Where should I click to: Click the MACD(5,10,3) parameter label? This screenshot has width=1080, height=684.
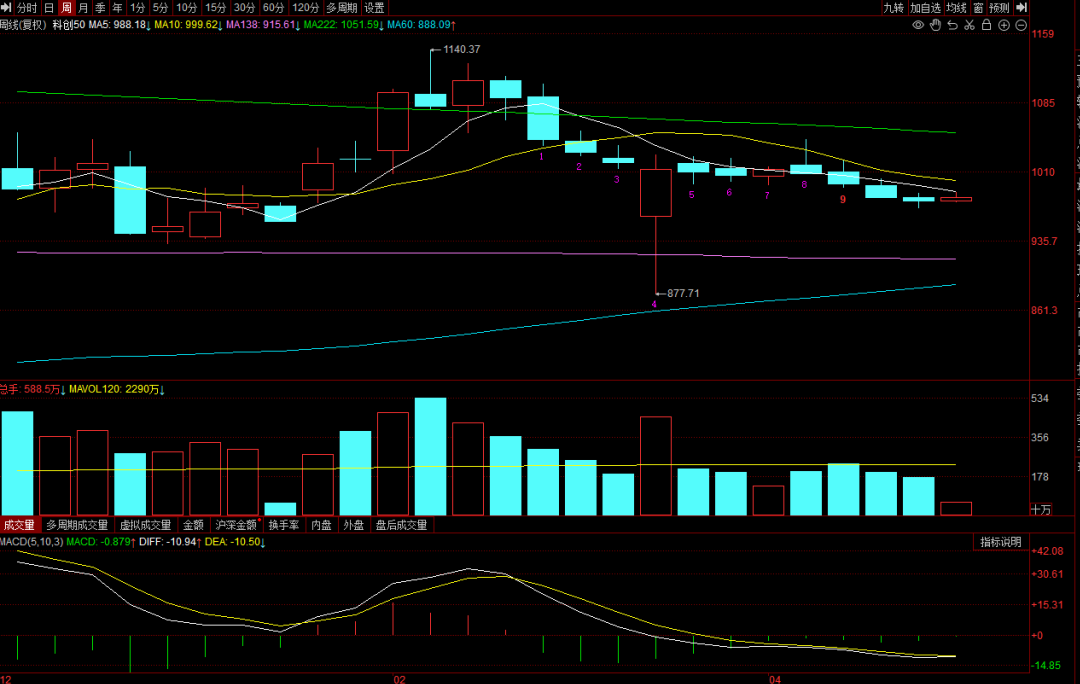click(x=32, y=542)
